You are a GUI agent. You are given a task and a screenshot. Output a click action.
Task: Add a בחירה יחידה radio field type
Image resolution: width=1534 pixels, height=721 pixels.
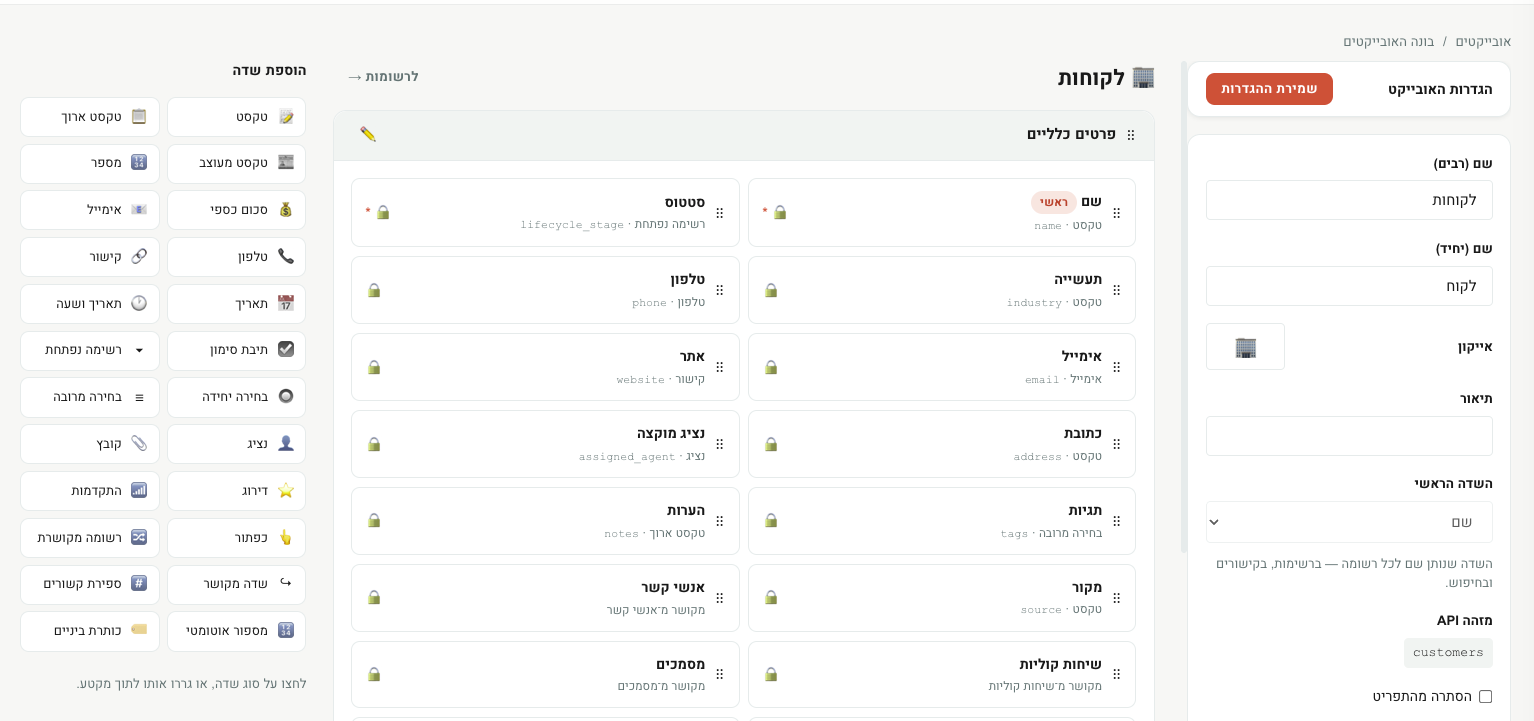pos(236,397)
